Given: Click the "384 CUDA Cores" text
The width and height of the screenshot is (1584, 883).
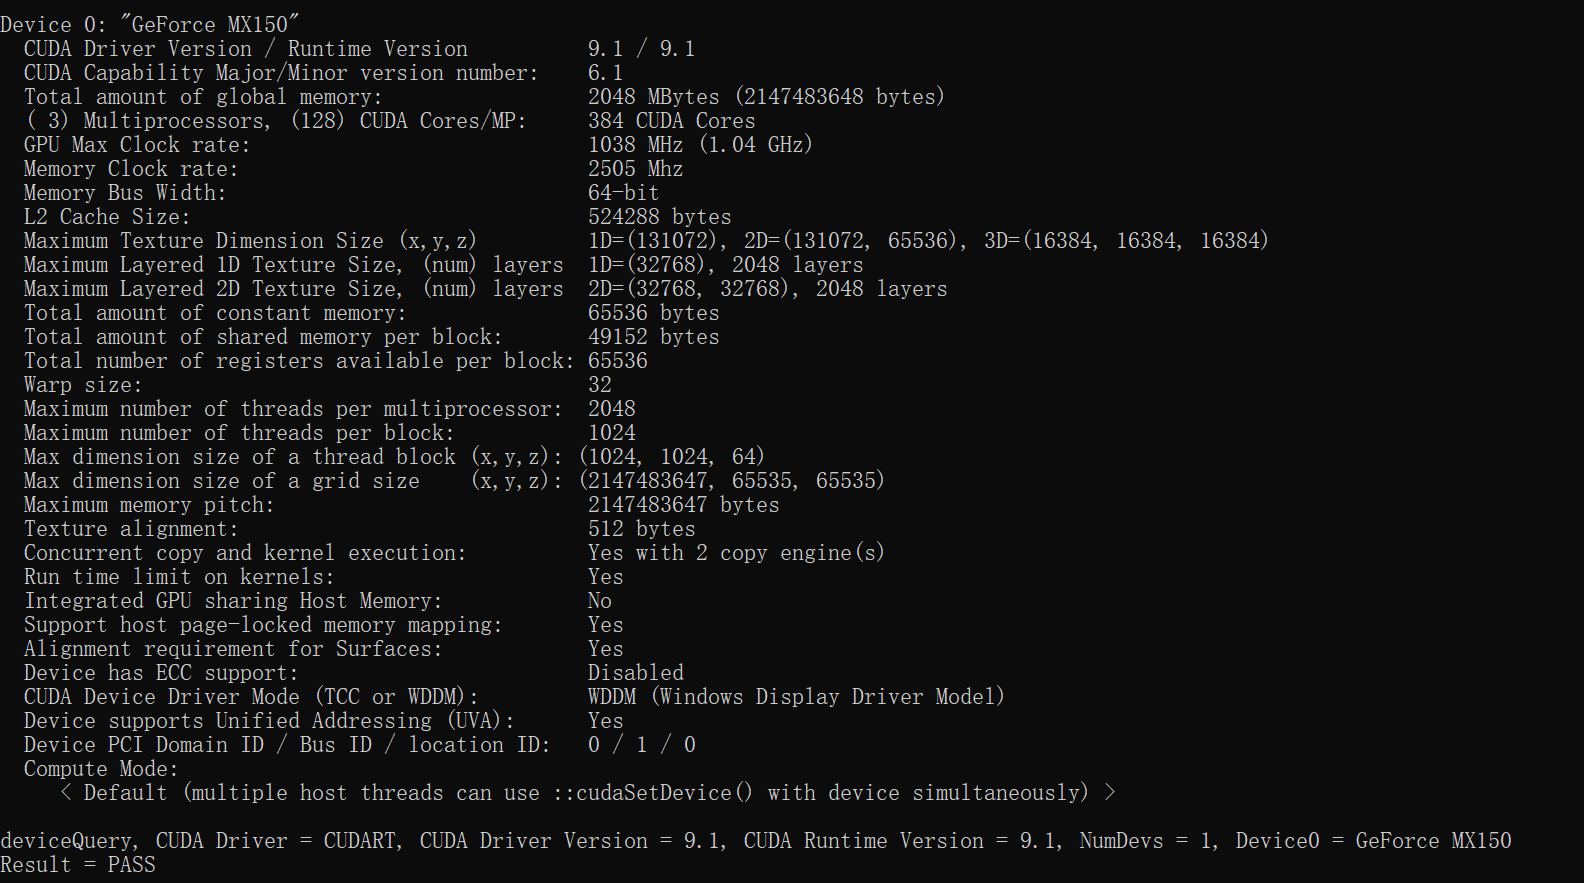Looking at the screenshot, I should pyautogui.click(x=671, y=121).
